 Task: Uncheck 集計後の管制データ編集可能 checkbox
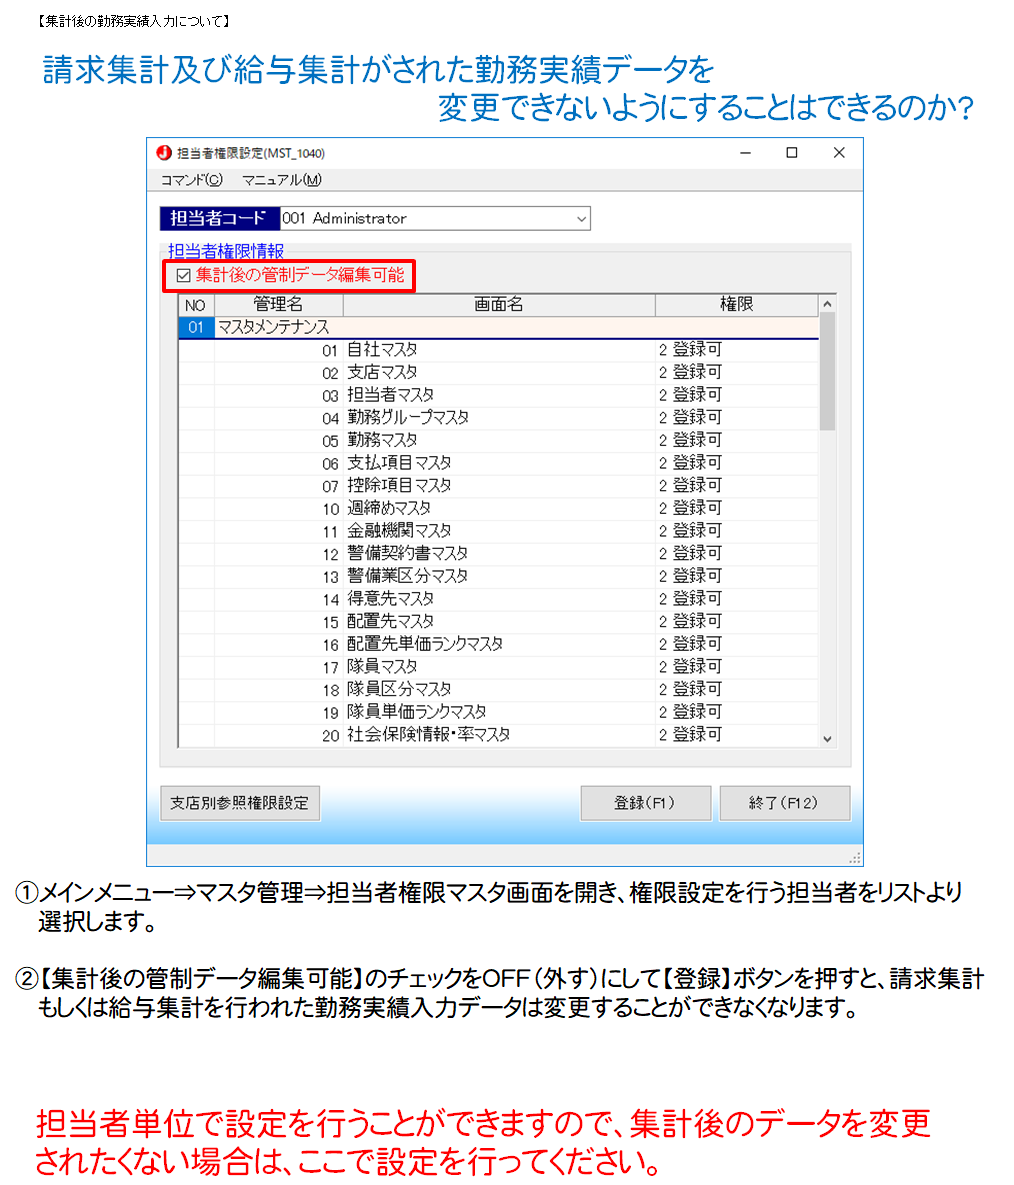183,276
